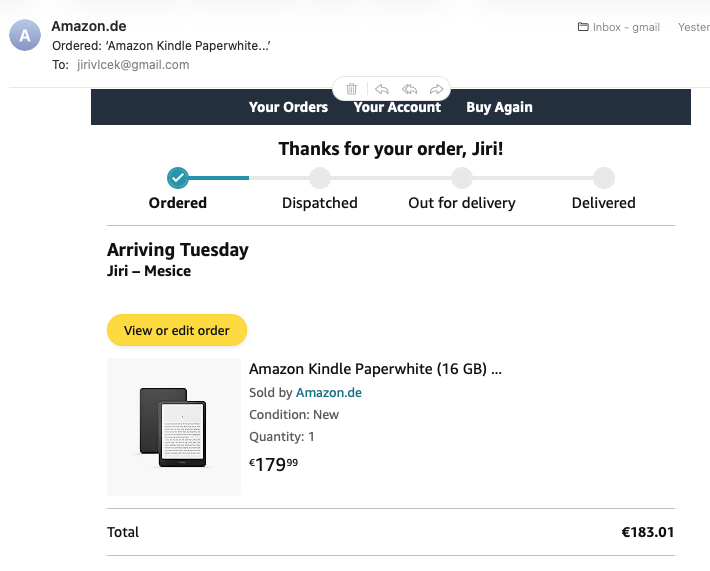Click the Reply All double-arrow icon
This screenshot has width=710, height=571.
tap(409, 89)
